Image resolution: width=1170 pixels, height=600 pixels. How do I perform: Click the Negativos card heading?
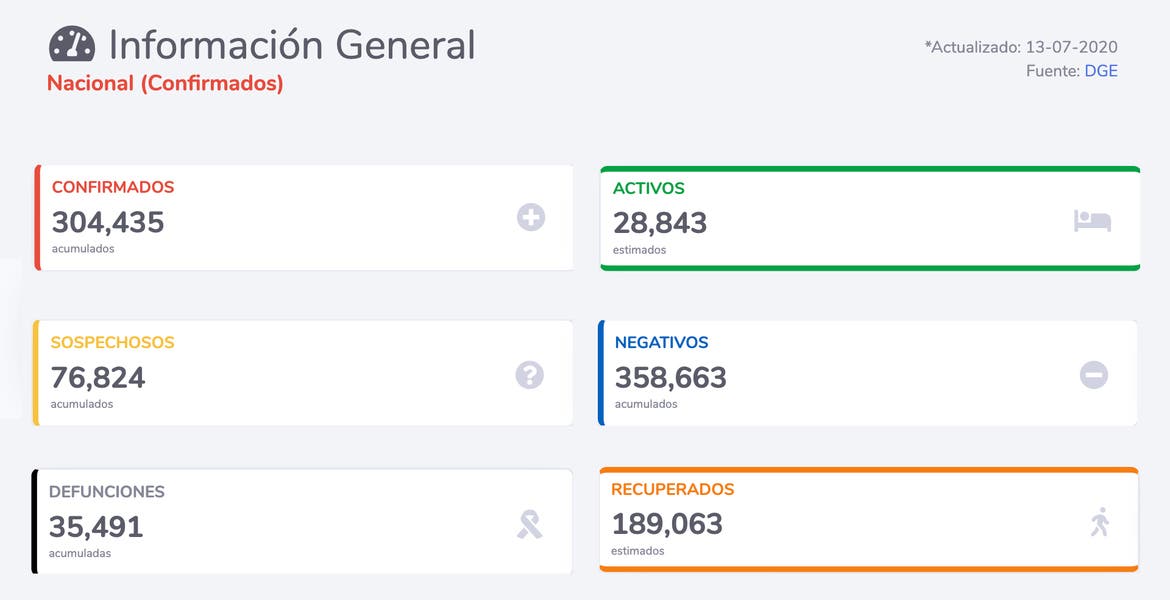point(661,342)
